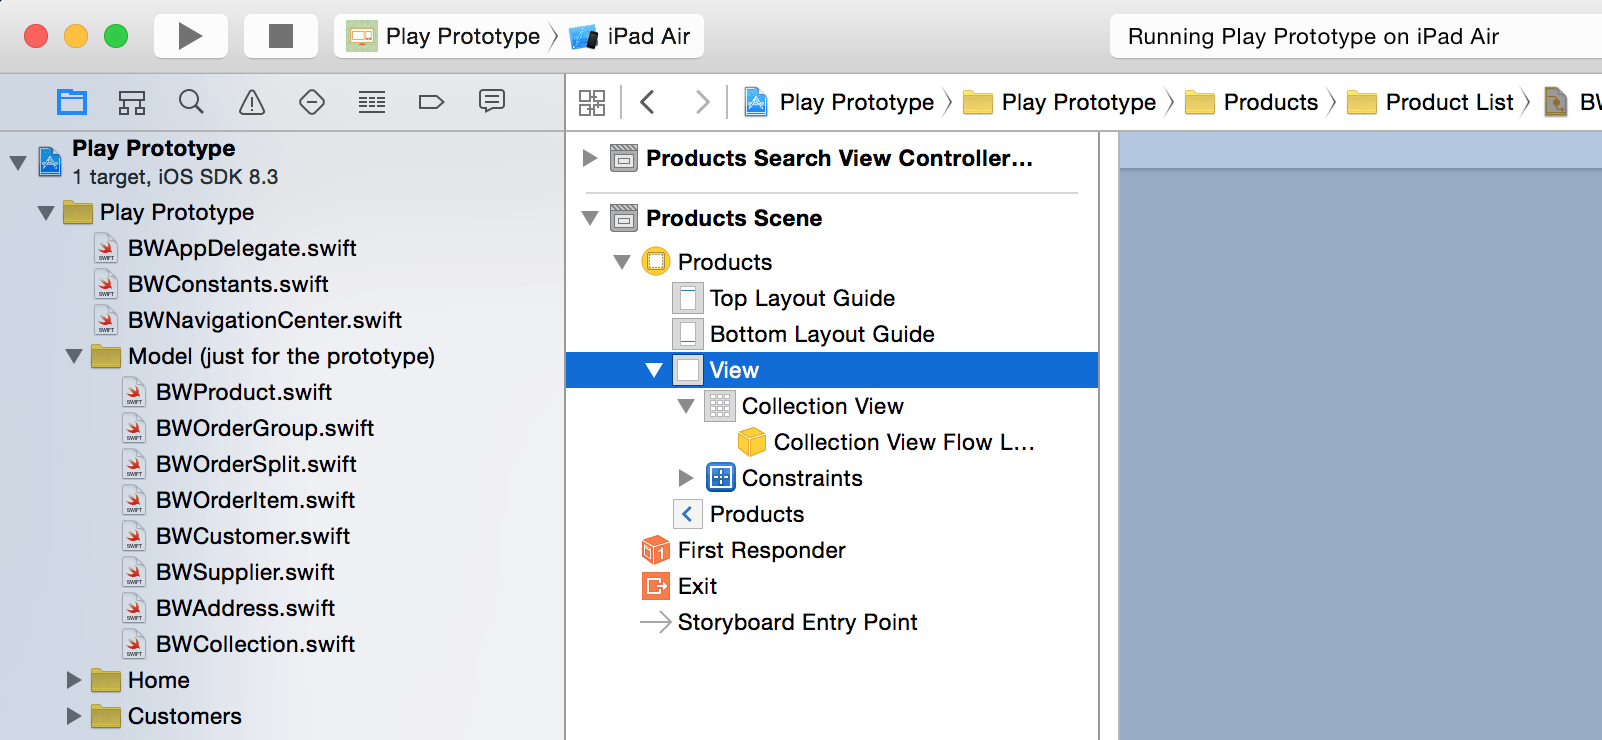Viewport: 1602px width, 740px height.
Task: Collapse the Products Scene
Action: point(590,218)
